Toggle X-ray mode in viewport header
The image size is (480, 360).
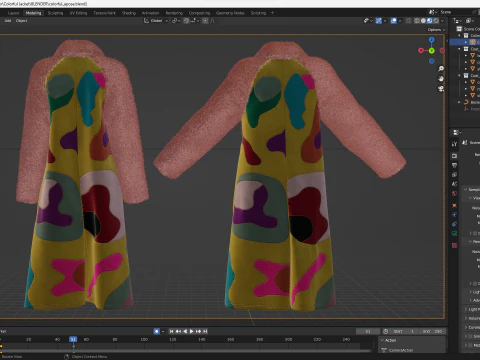[409, 21]
